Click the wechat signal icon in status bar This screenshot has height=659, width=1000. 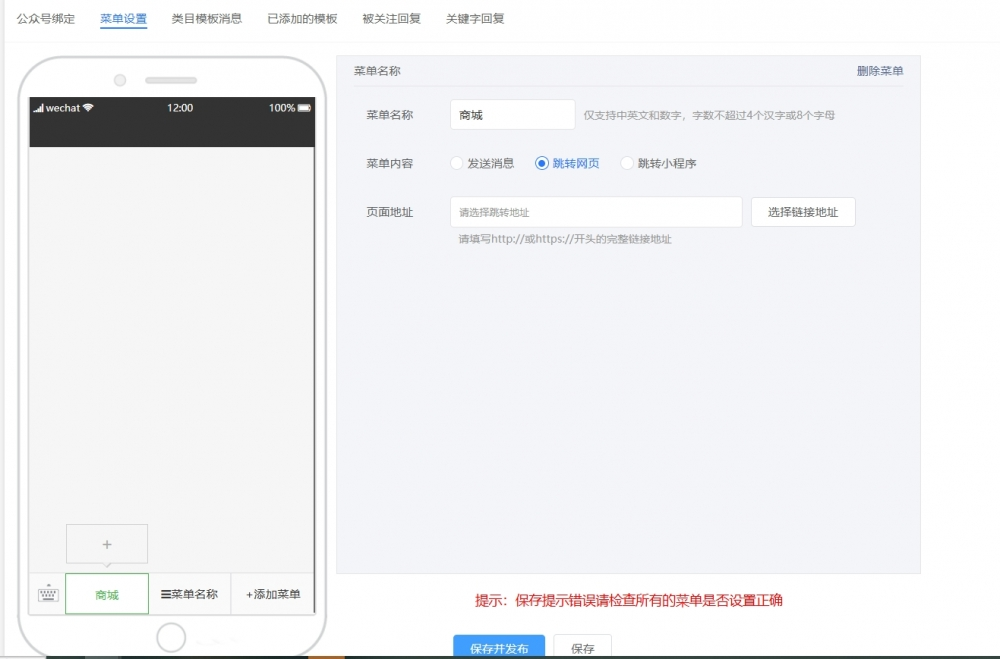pos(38,108)
